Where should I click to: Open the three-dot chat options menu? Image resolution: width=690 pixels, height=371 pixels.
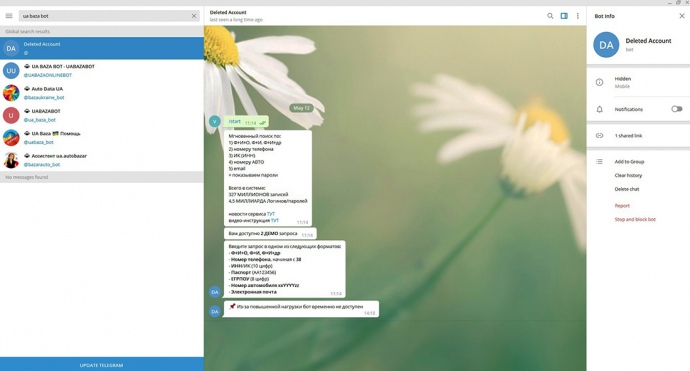click(578, 16)
